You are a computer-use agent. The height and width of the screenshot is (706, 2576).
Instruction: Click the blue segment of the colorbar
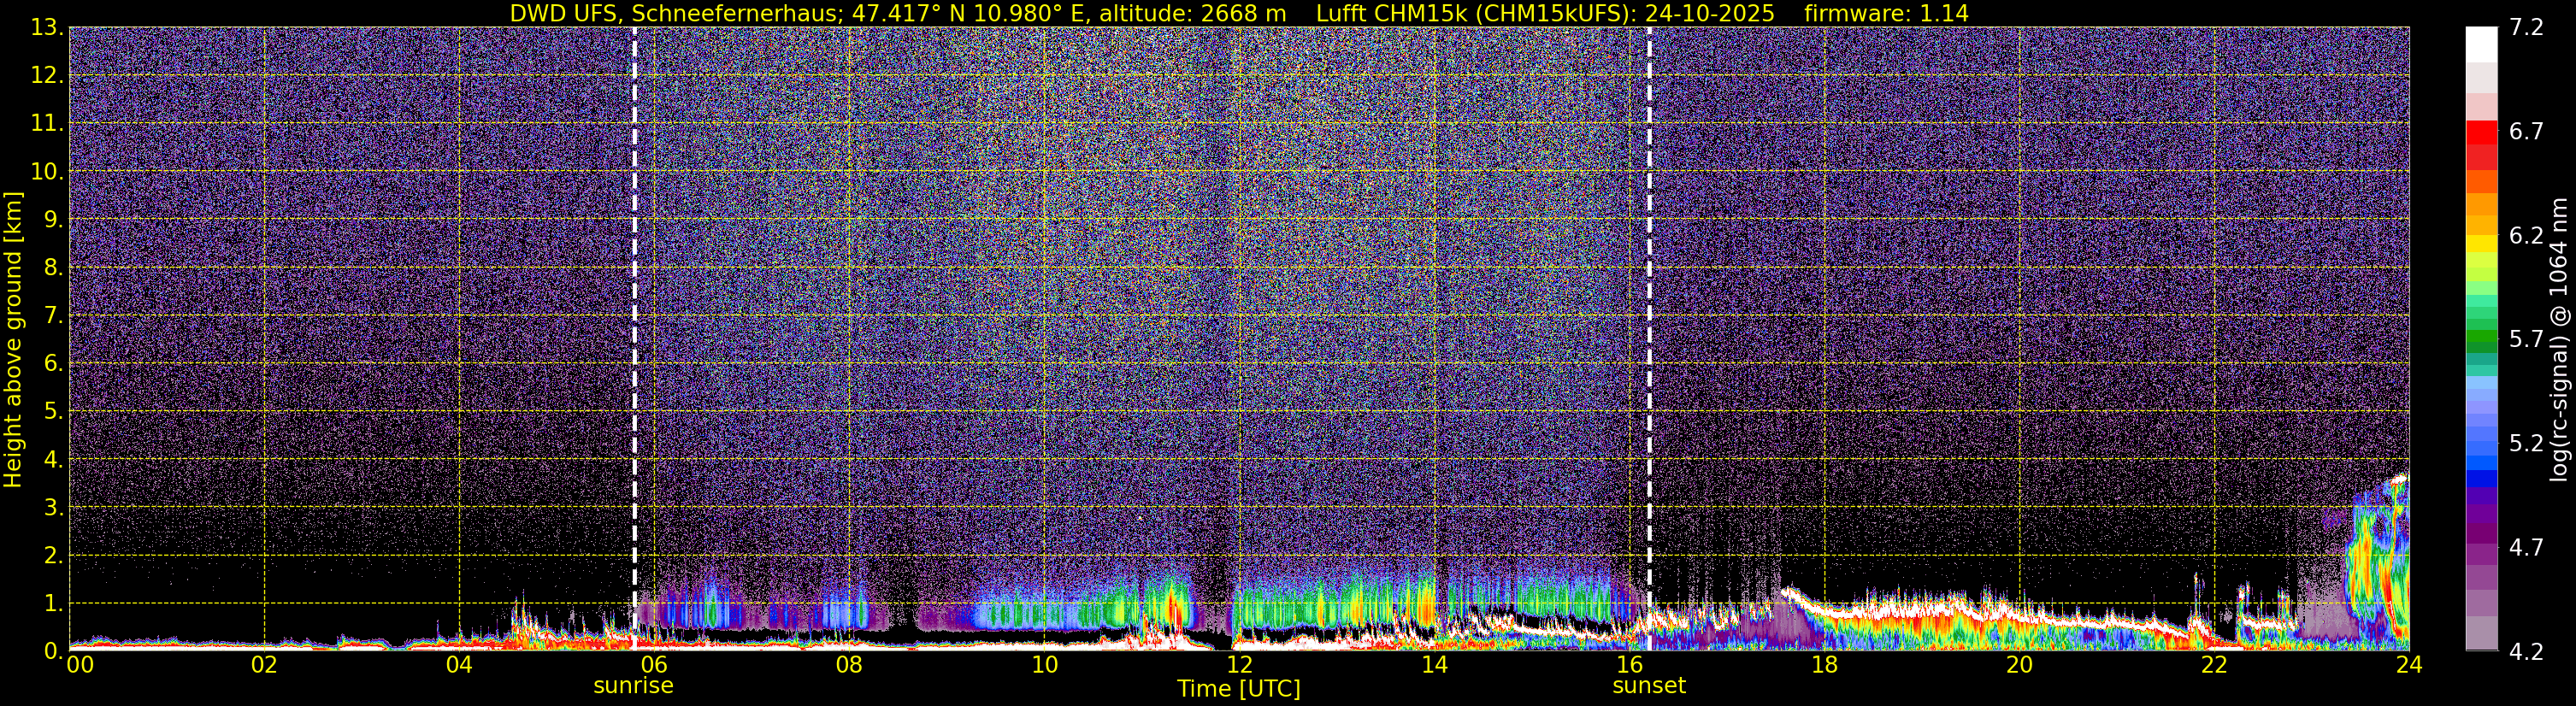[x=2481, y=477]
